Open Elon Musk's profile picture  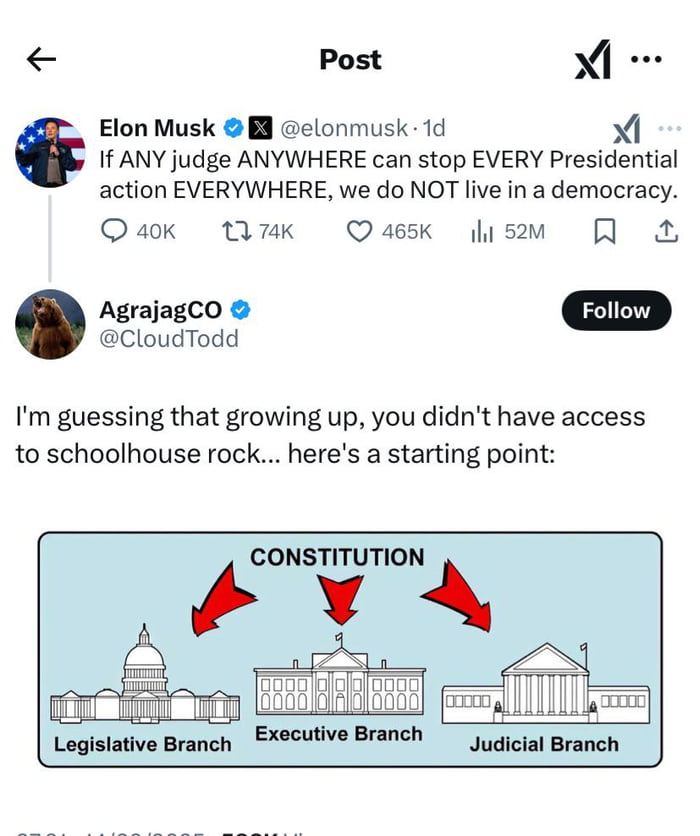(50, 154)
